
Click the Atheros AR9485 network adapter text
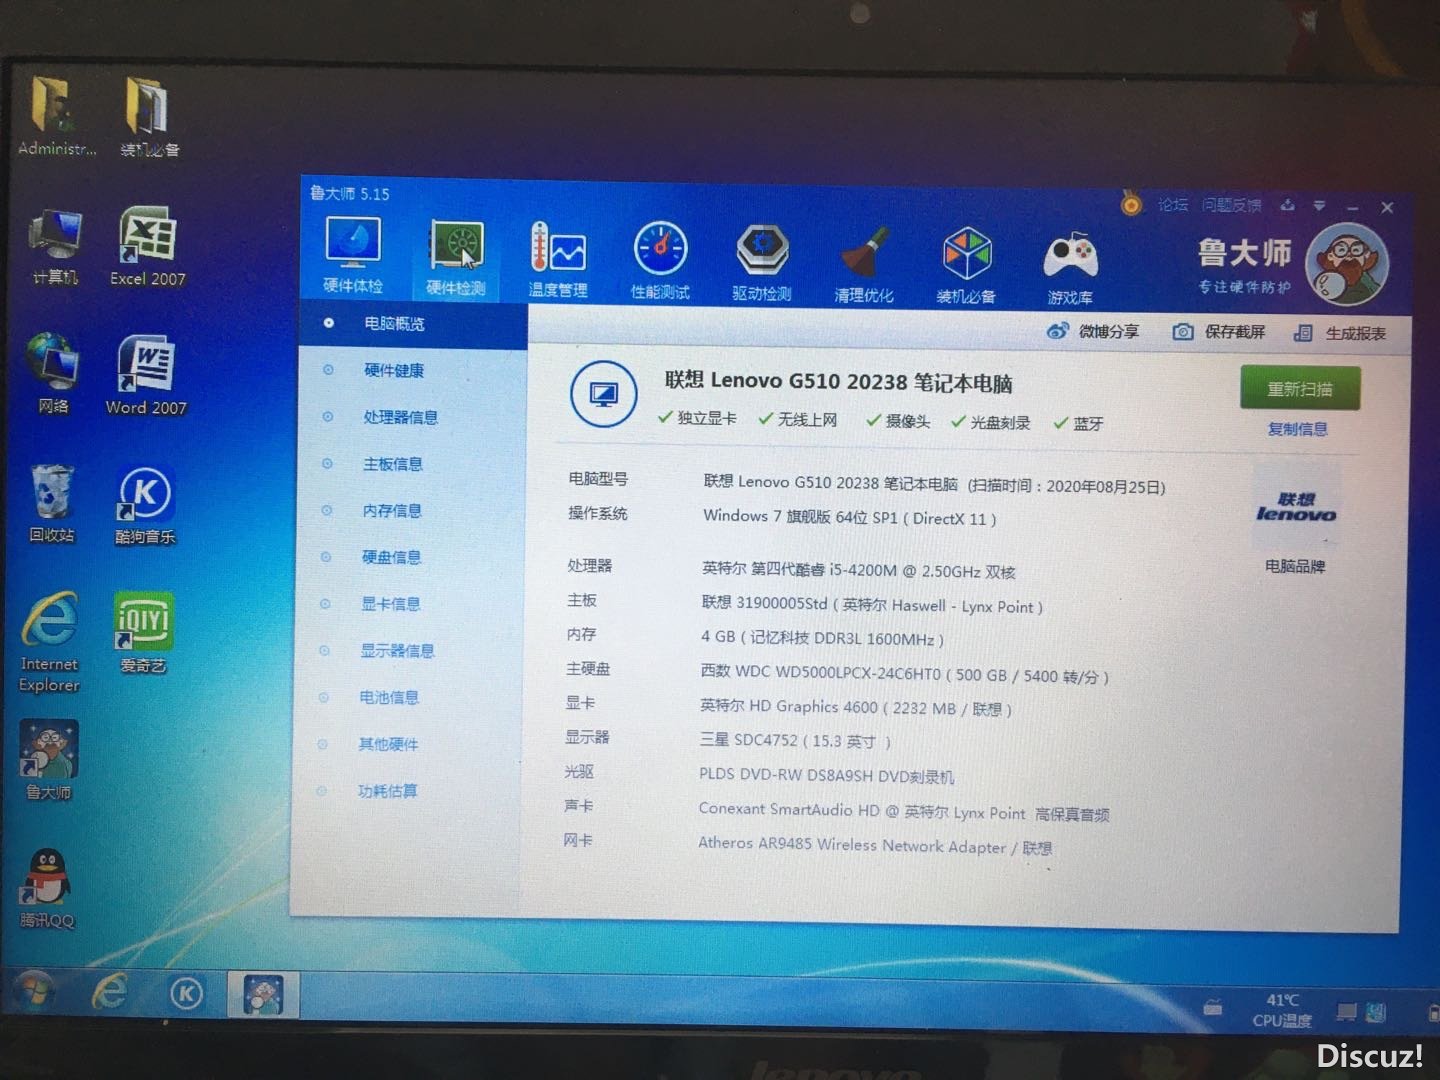point(875,846)
